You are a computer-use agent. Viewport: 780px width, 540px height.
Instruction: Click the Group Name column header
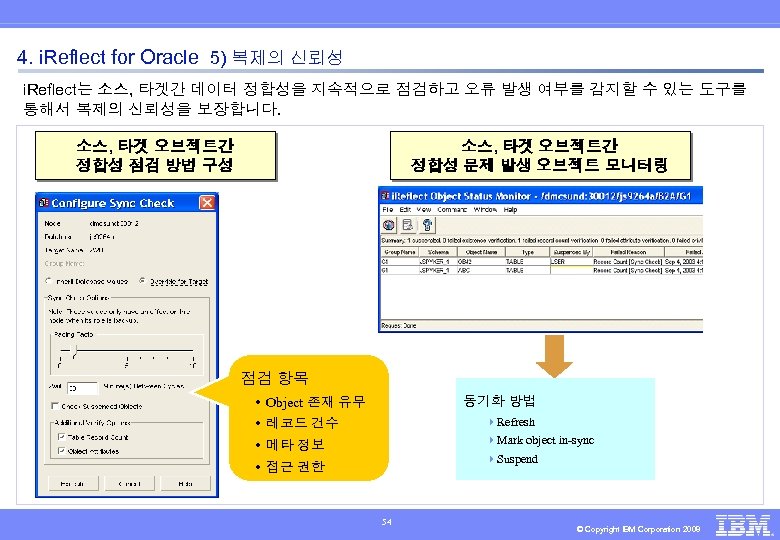(399, 252)
